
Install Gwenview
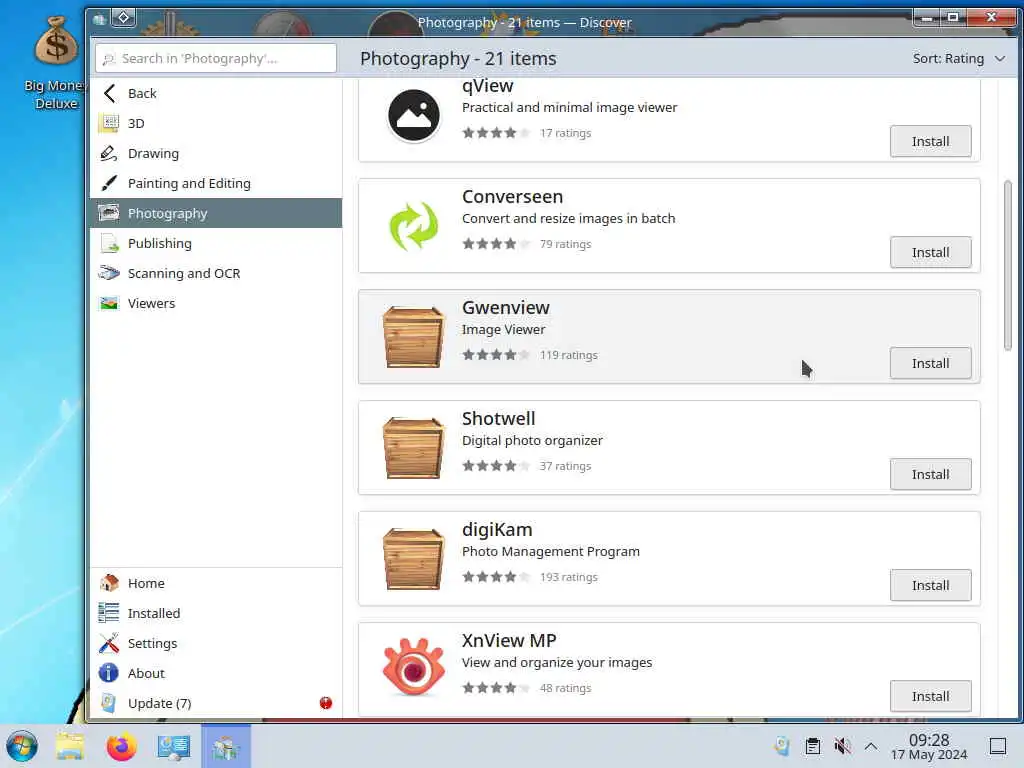click(930, 363)
